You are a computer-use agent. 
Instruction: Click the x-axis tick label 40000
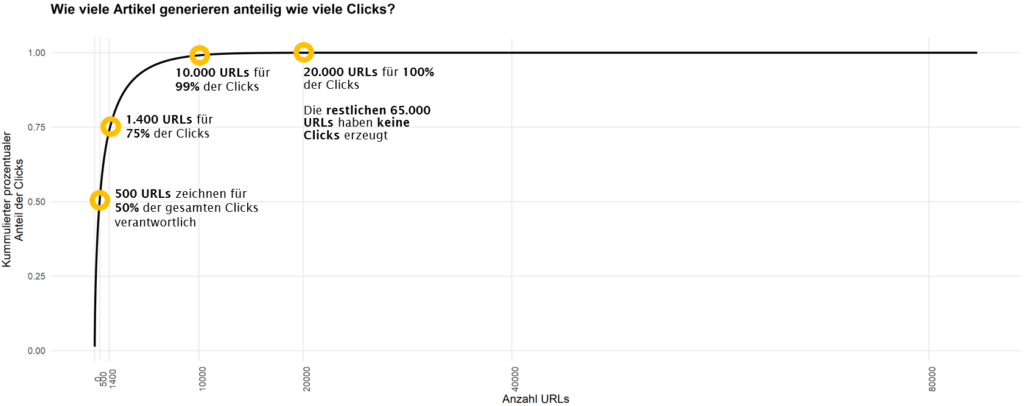pos(515,381)
